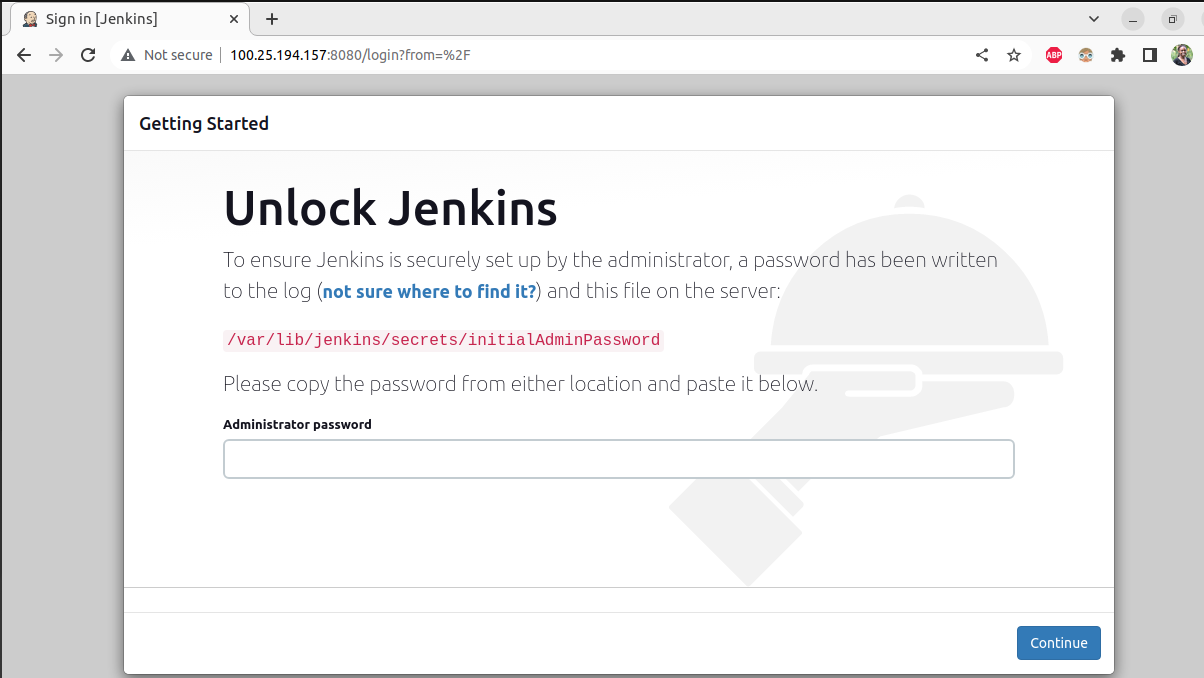Image resolution: width=1204 pixels, height=678 pixels.
Task: Close the Sign in [Jenkins] tab
Action: coord(232,19)
